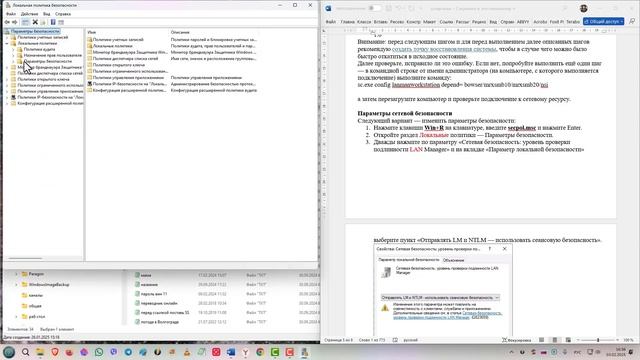Select file перед ссылкой поставь $$

pos(165,313)
